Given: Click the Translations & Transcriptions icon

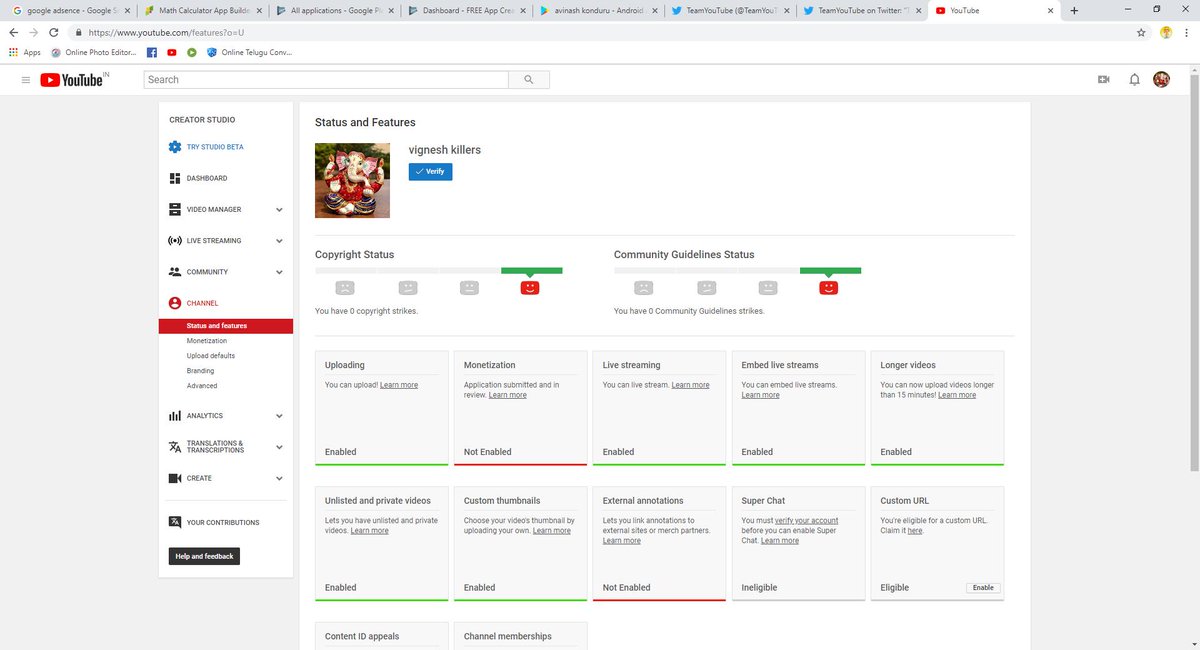Looking at the screenshot, I should (175, 447).
